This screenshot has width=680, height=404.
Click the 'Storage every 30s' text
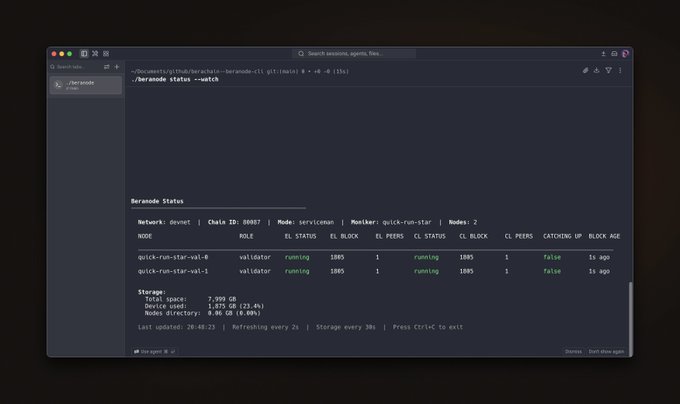coord(346,327)
